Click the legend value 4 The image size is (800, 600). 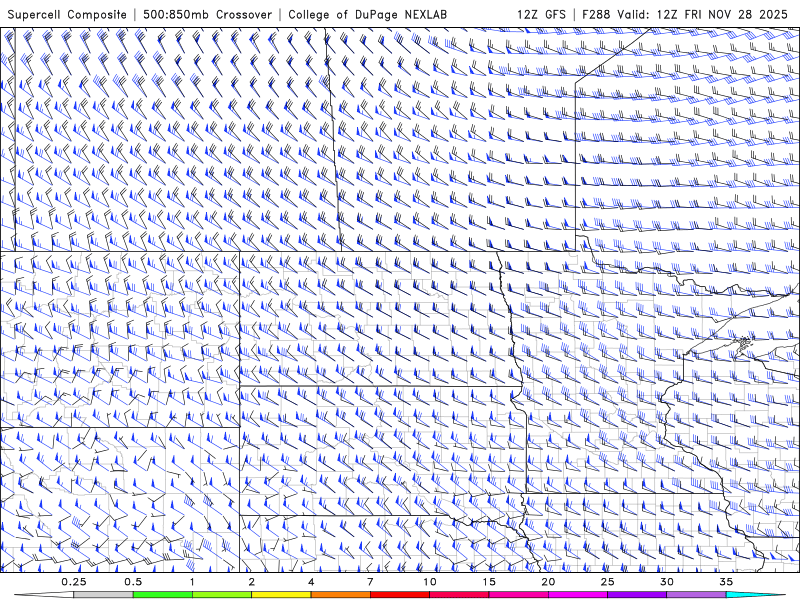click(x=311, y=582)
